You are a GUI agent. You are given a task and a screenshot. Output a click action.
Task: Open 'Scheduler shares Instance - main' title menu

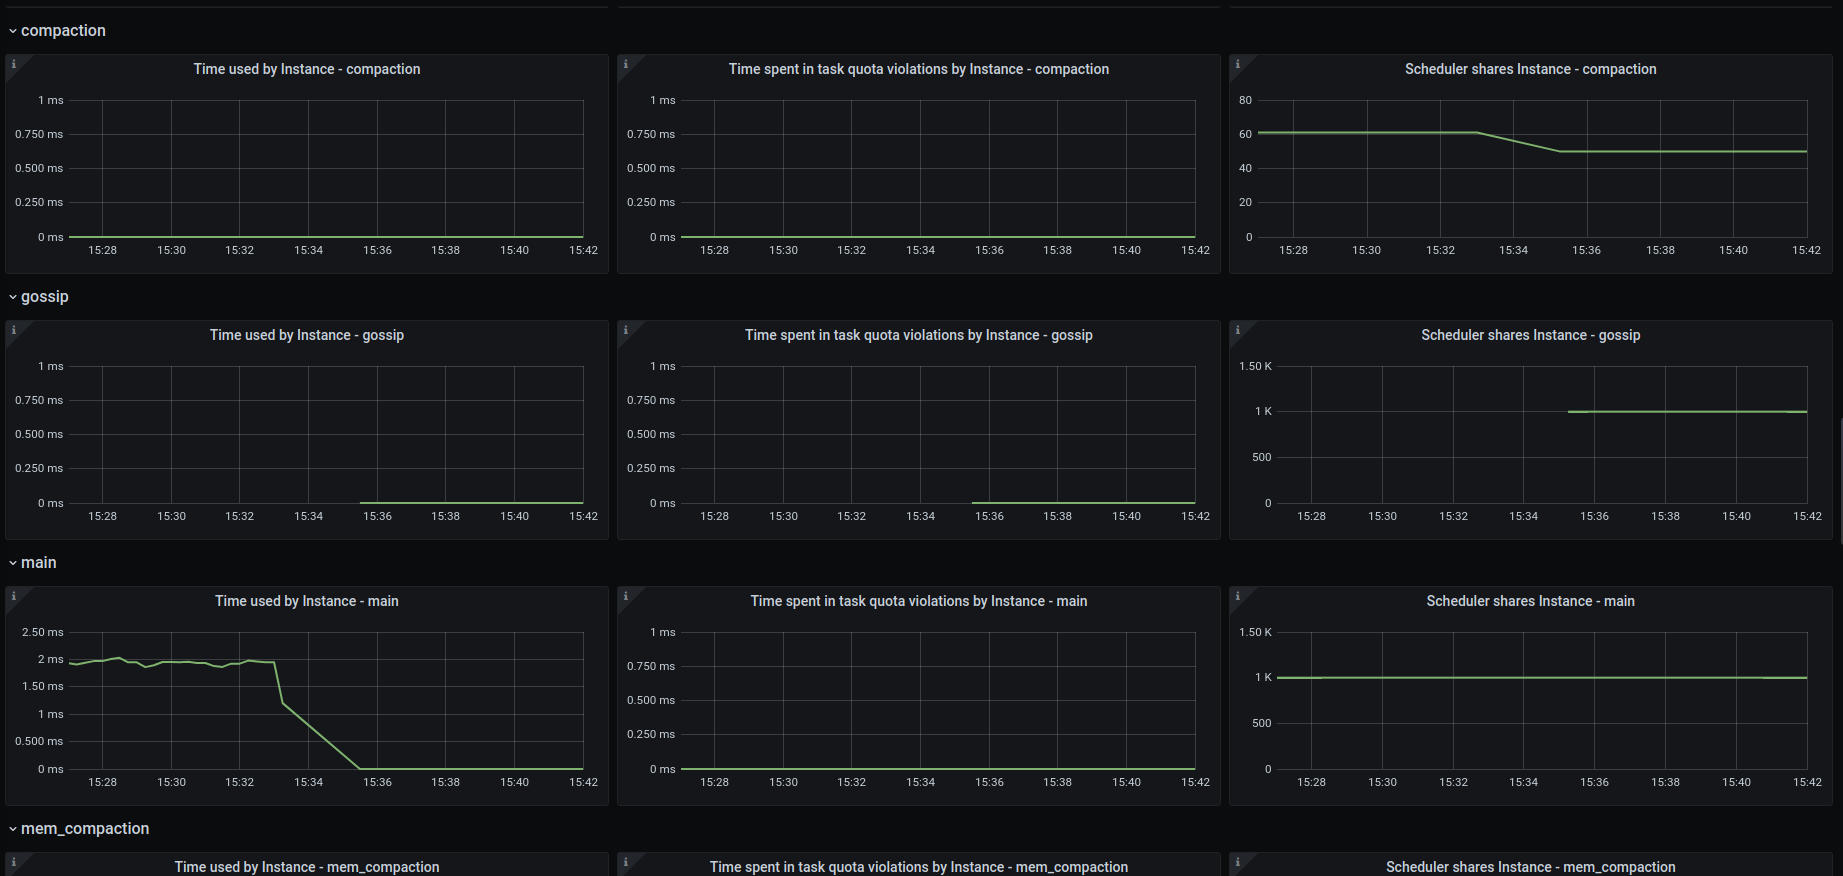[x=1531, y=601]
